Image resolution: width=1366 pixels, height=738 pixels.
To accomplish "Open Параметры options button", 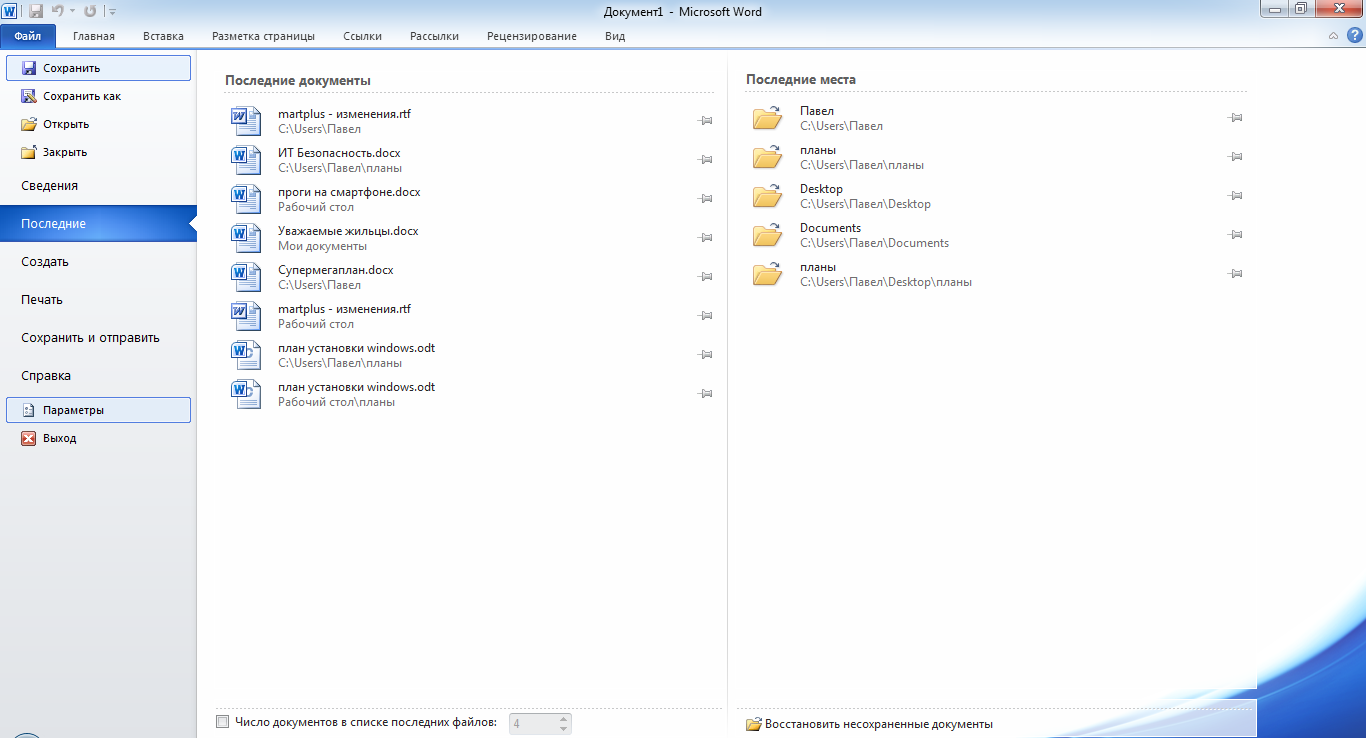I will [98, 410].
